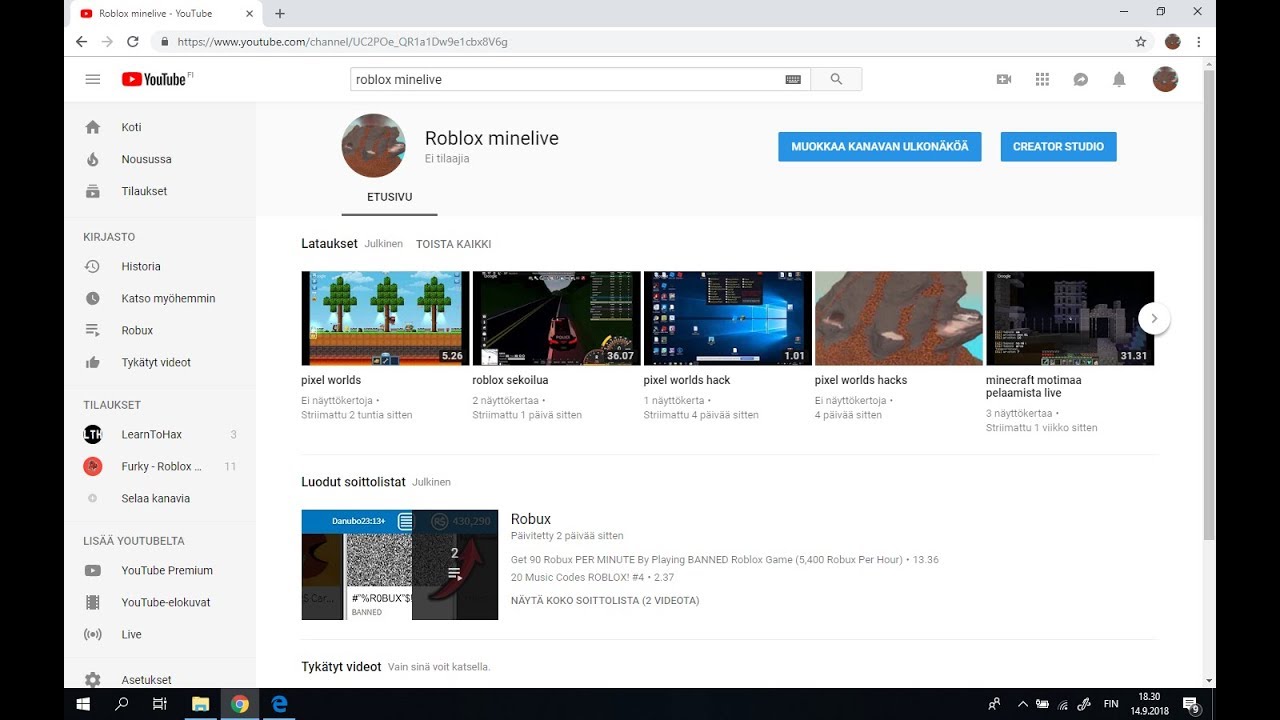Click the roblox sekoilua video title
The height and width of the screenshot is (720, 1280).
tap(510, 380)
